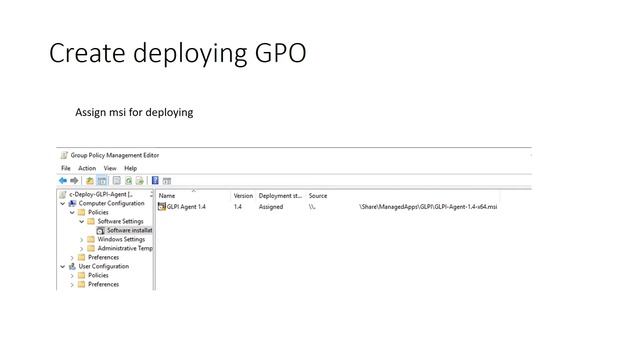Click the User Configuration node icon
Image resolution: width=640 pixels, height=360 pixels.
[x=72, y=266]
